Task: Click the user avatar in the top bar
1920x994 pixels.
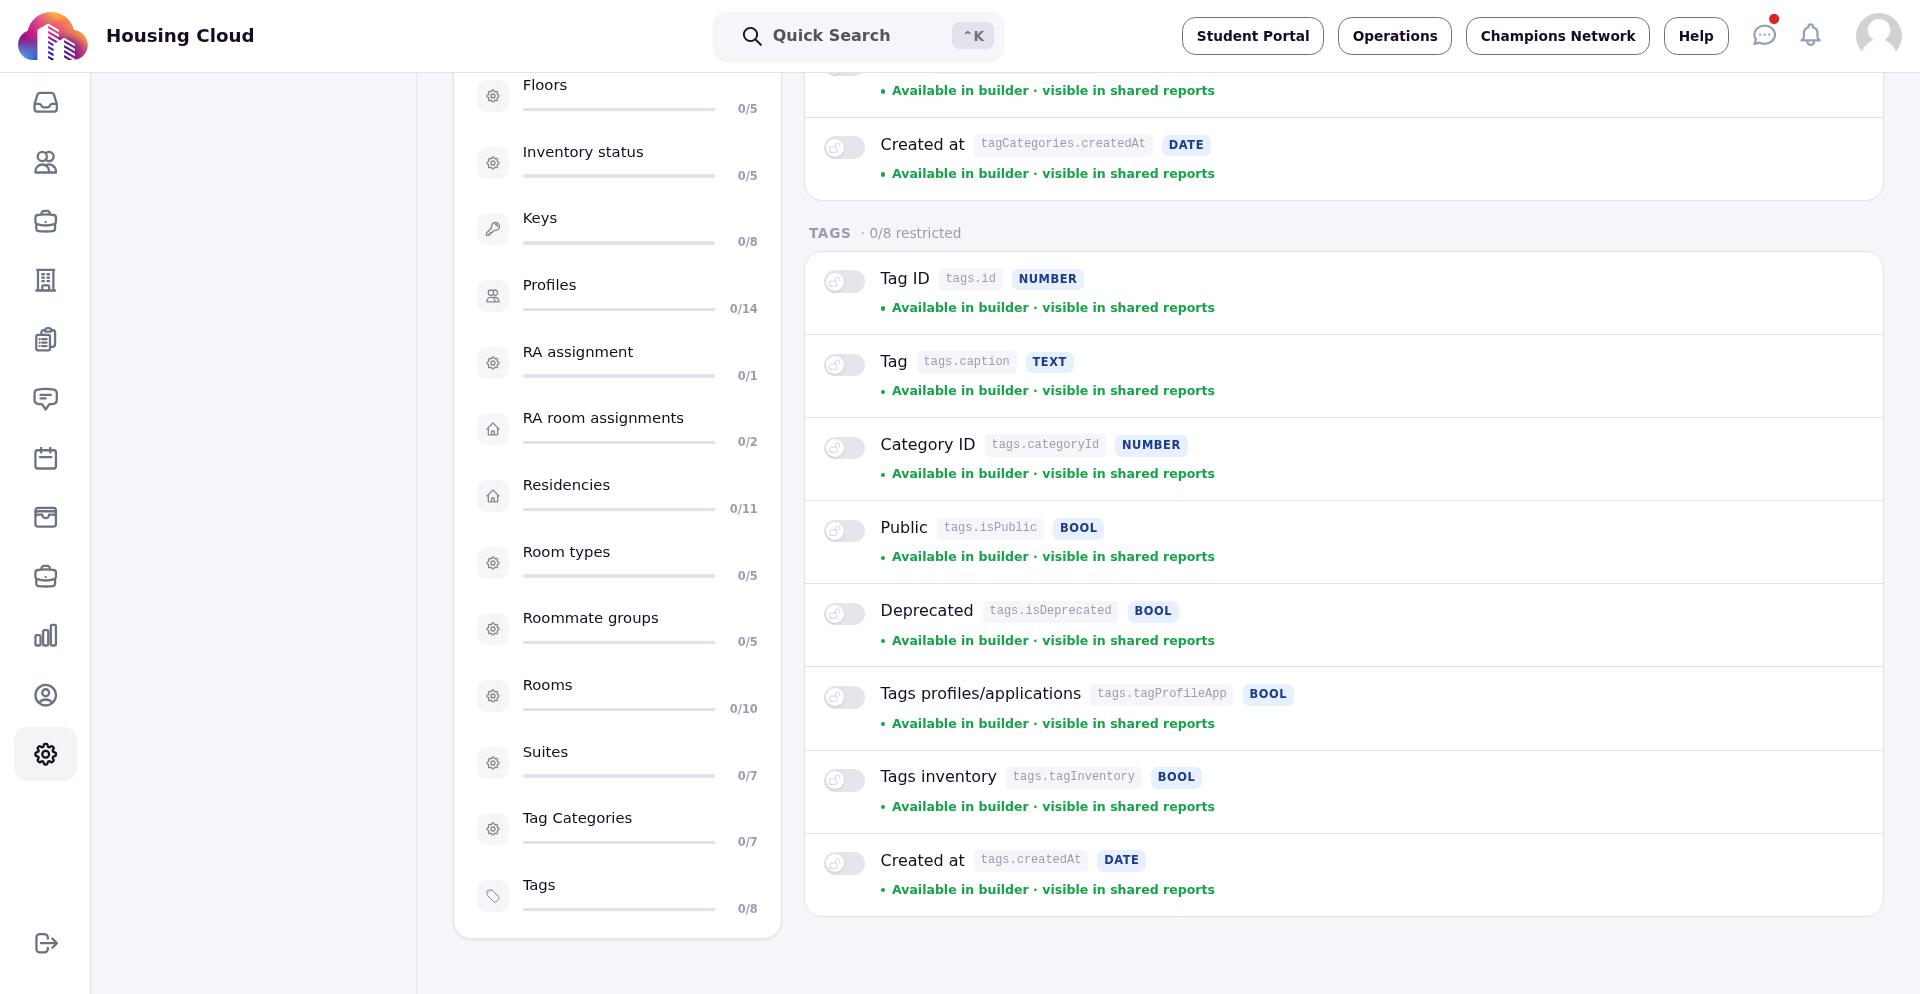Action: point(1878,36)
